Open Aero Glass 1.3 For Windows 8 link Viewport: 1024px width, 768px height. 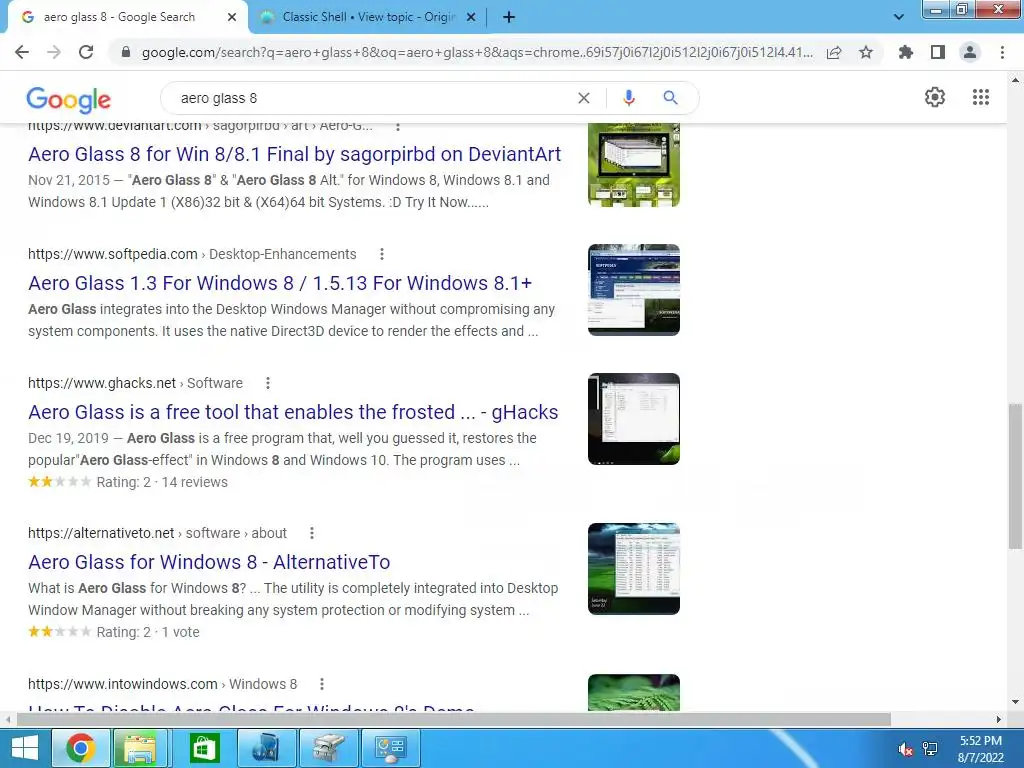point(280,283)
